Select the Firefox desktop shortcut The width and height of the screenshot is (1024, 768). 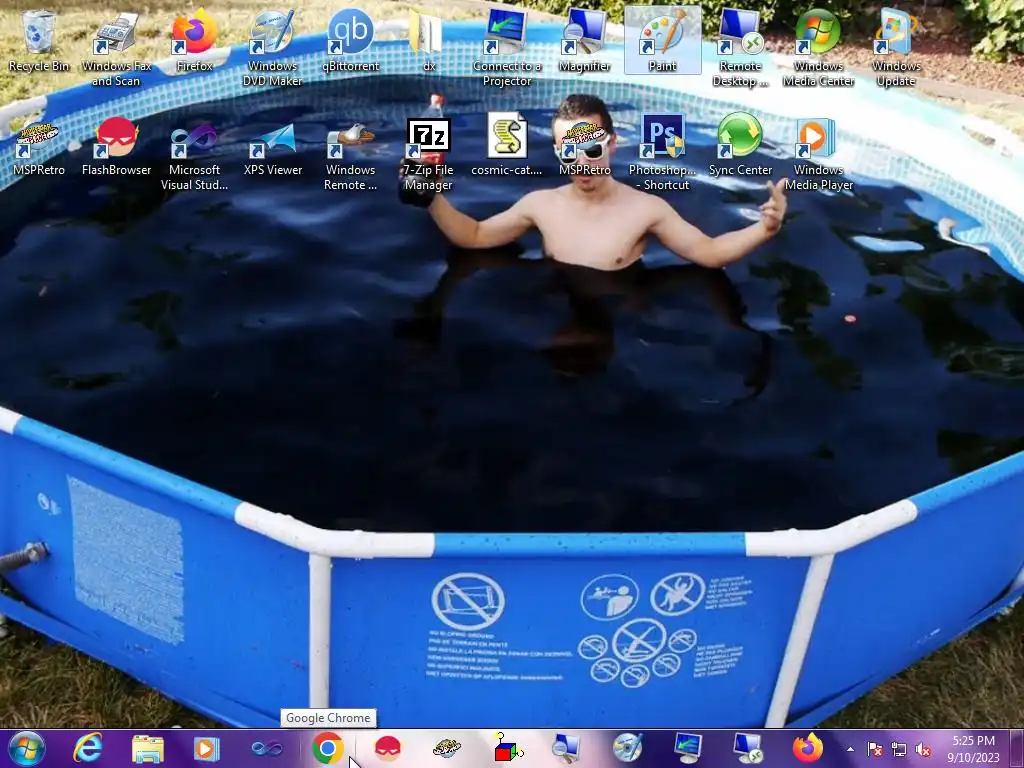click(x=194, y=40)
